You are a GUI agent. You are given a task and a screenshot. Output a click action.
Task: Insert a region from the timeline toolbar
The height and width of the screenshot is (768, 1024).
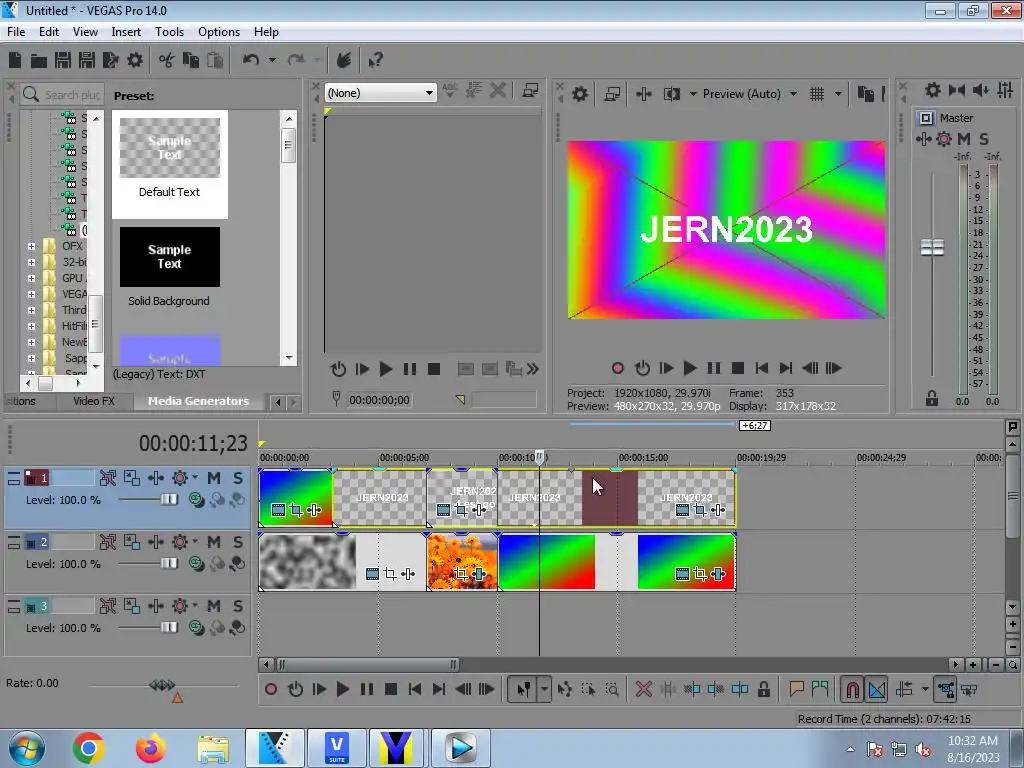coord(820,689)
